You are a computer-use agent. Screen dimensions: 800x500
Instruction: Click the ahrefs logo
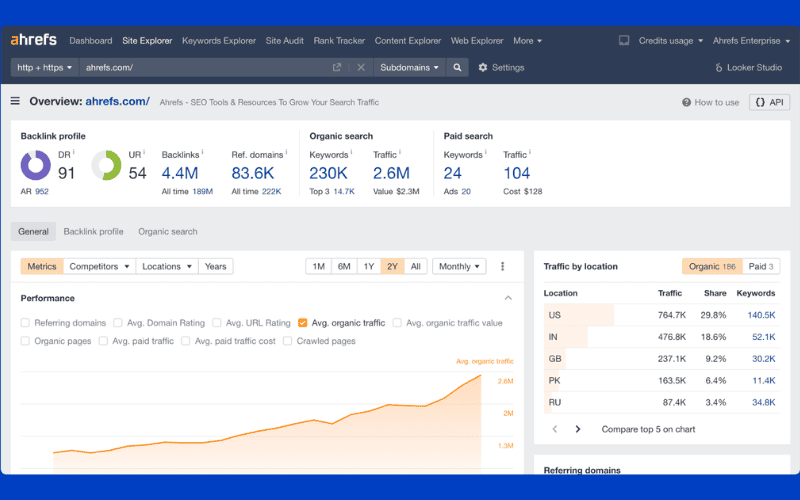(x=34, y=40)
